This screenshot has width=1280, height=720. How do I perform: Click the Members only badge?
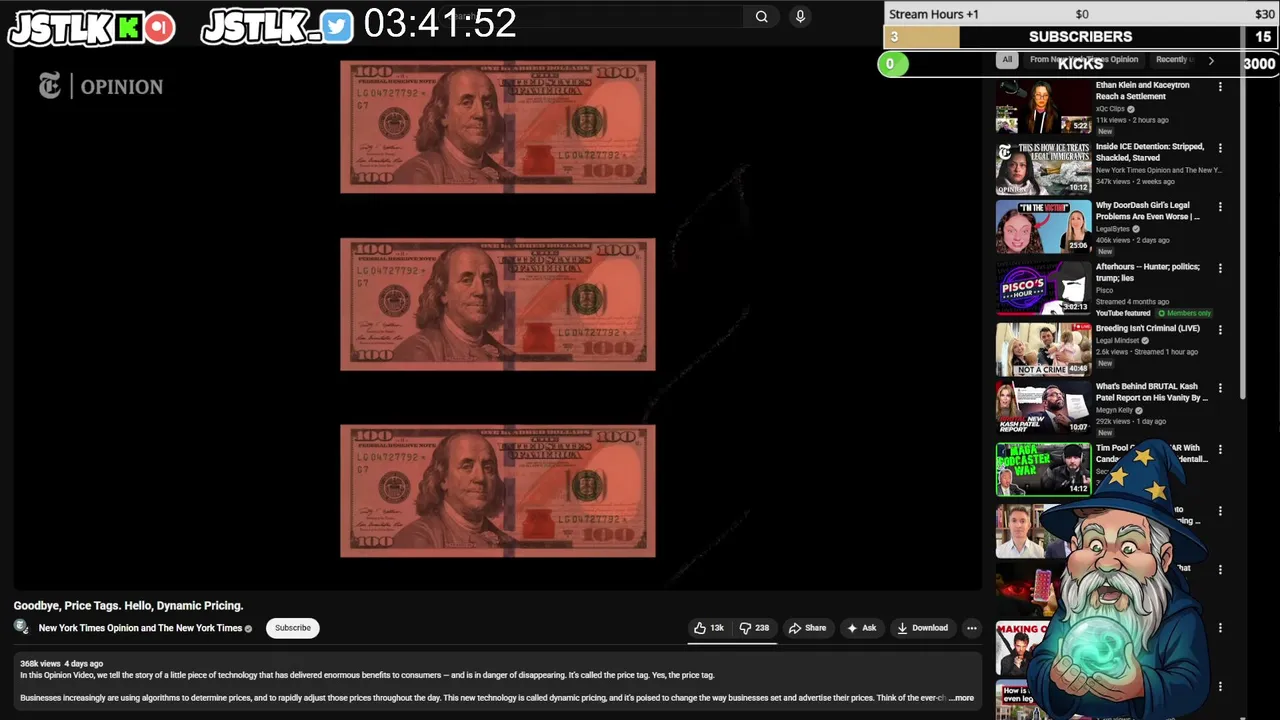tap(1184, 313)
